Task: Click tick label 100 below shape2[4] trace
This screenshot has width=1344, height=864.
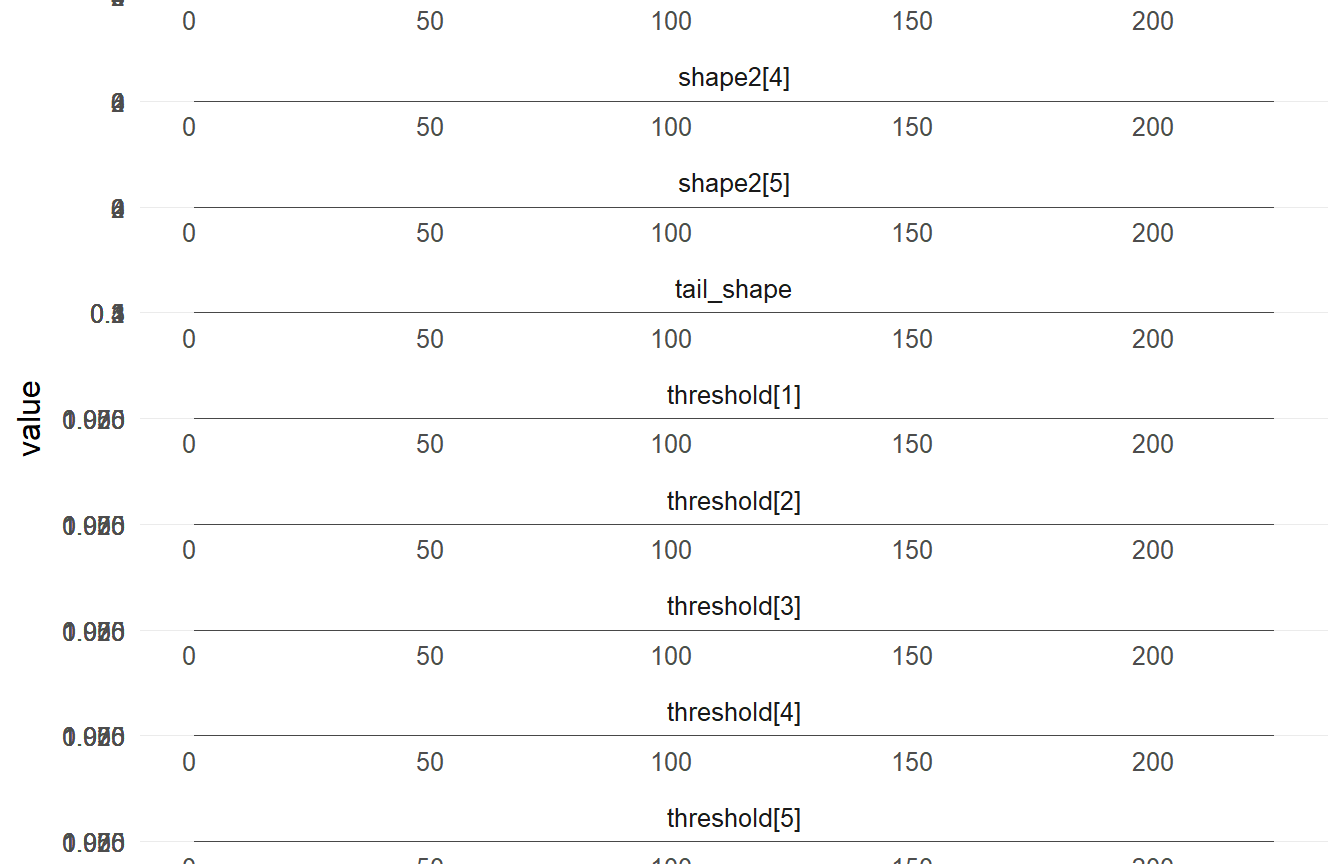Action: [671, 128]
